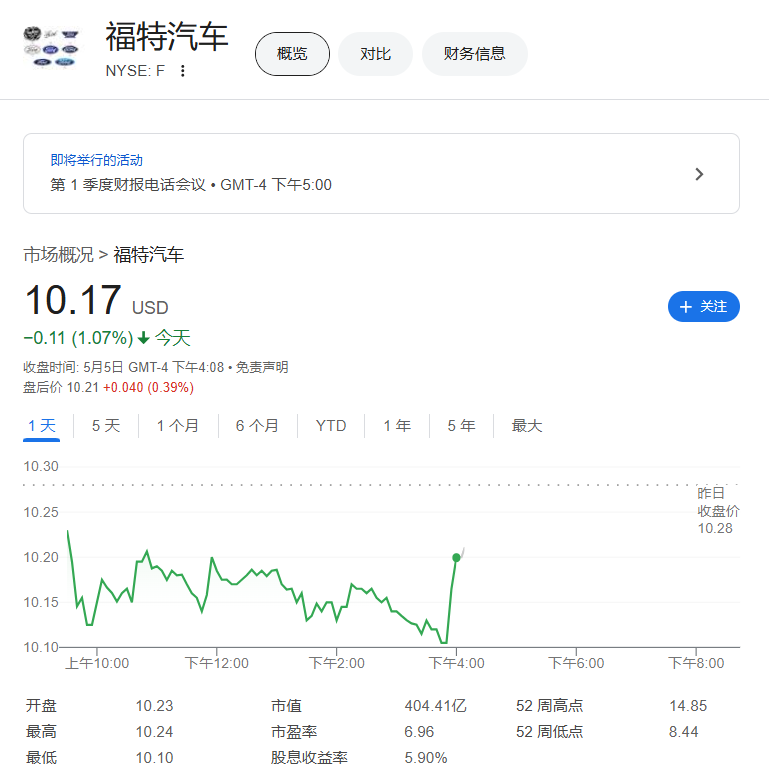Viewport: 769px width, 770px height.
Task: Click the 10.17 current price value
Action: click(x=73, y=300)
